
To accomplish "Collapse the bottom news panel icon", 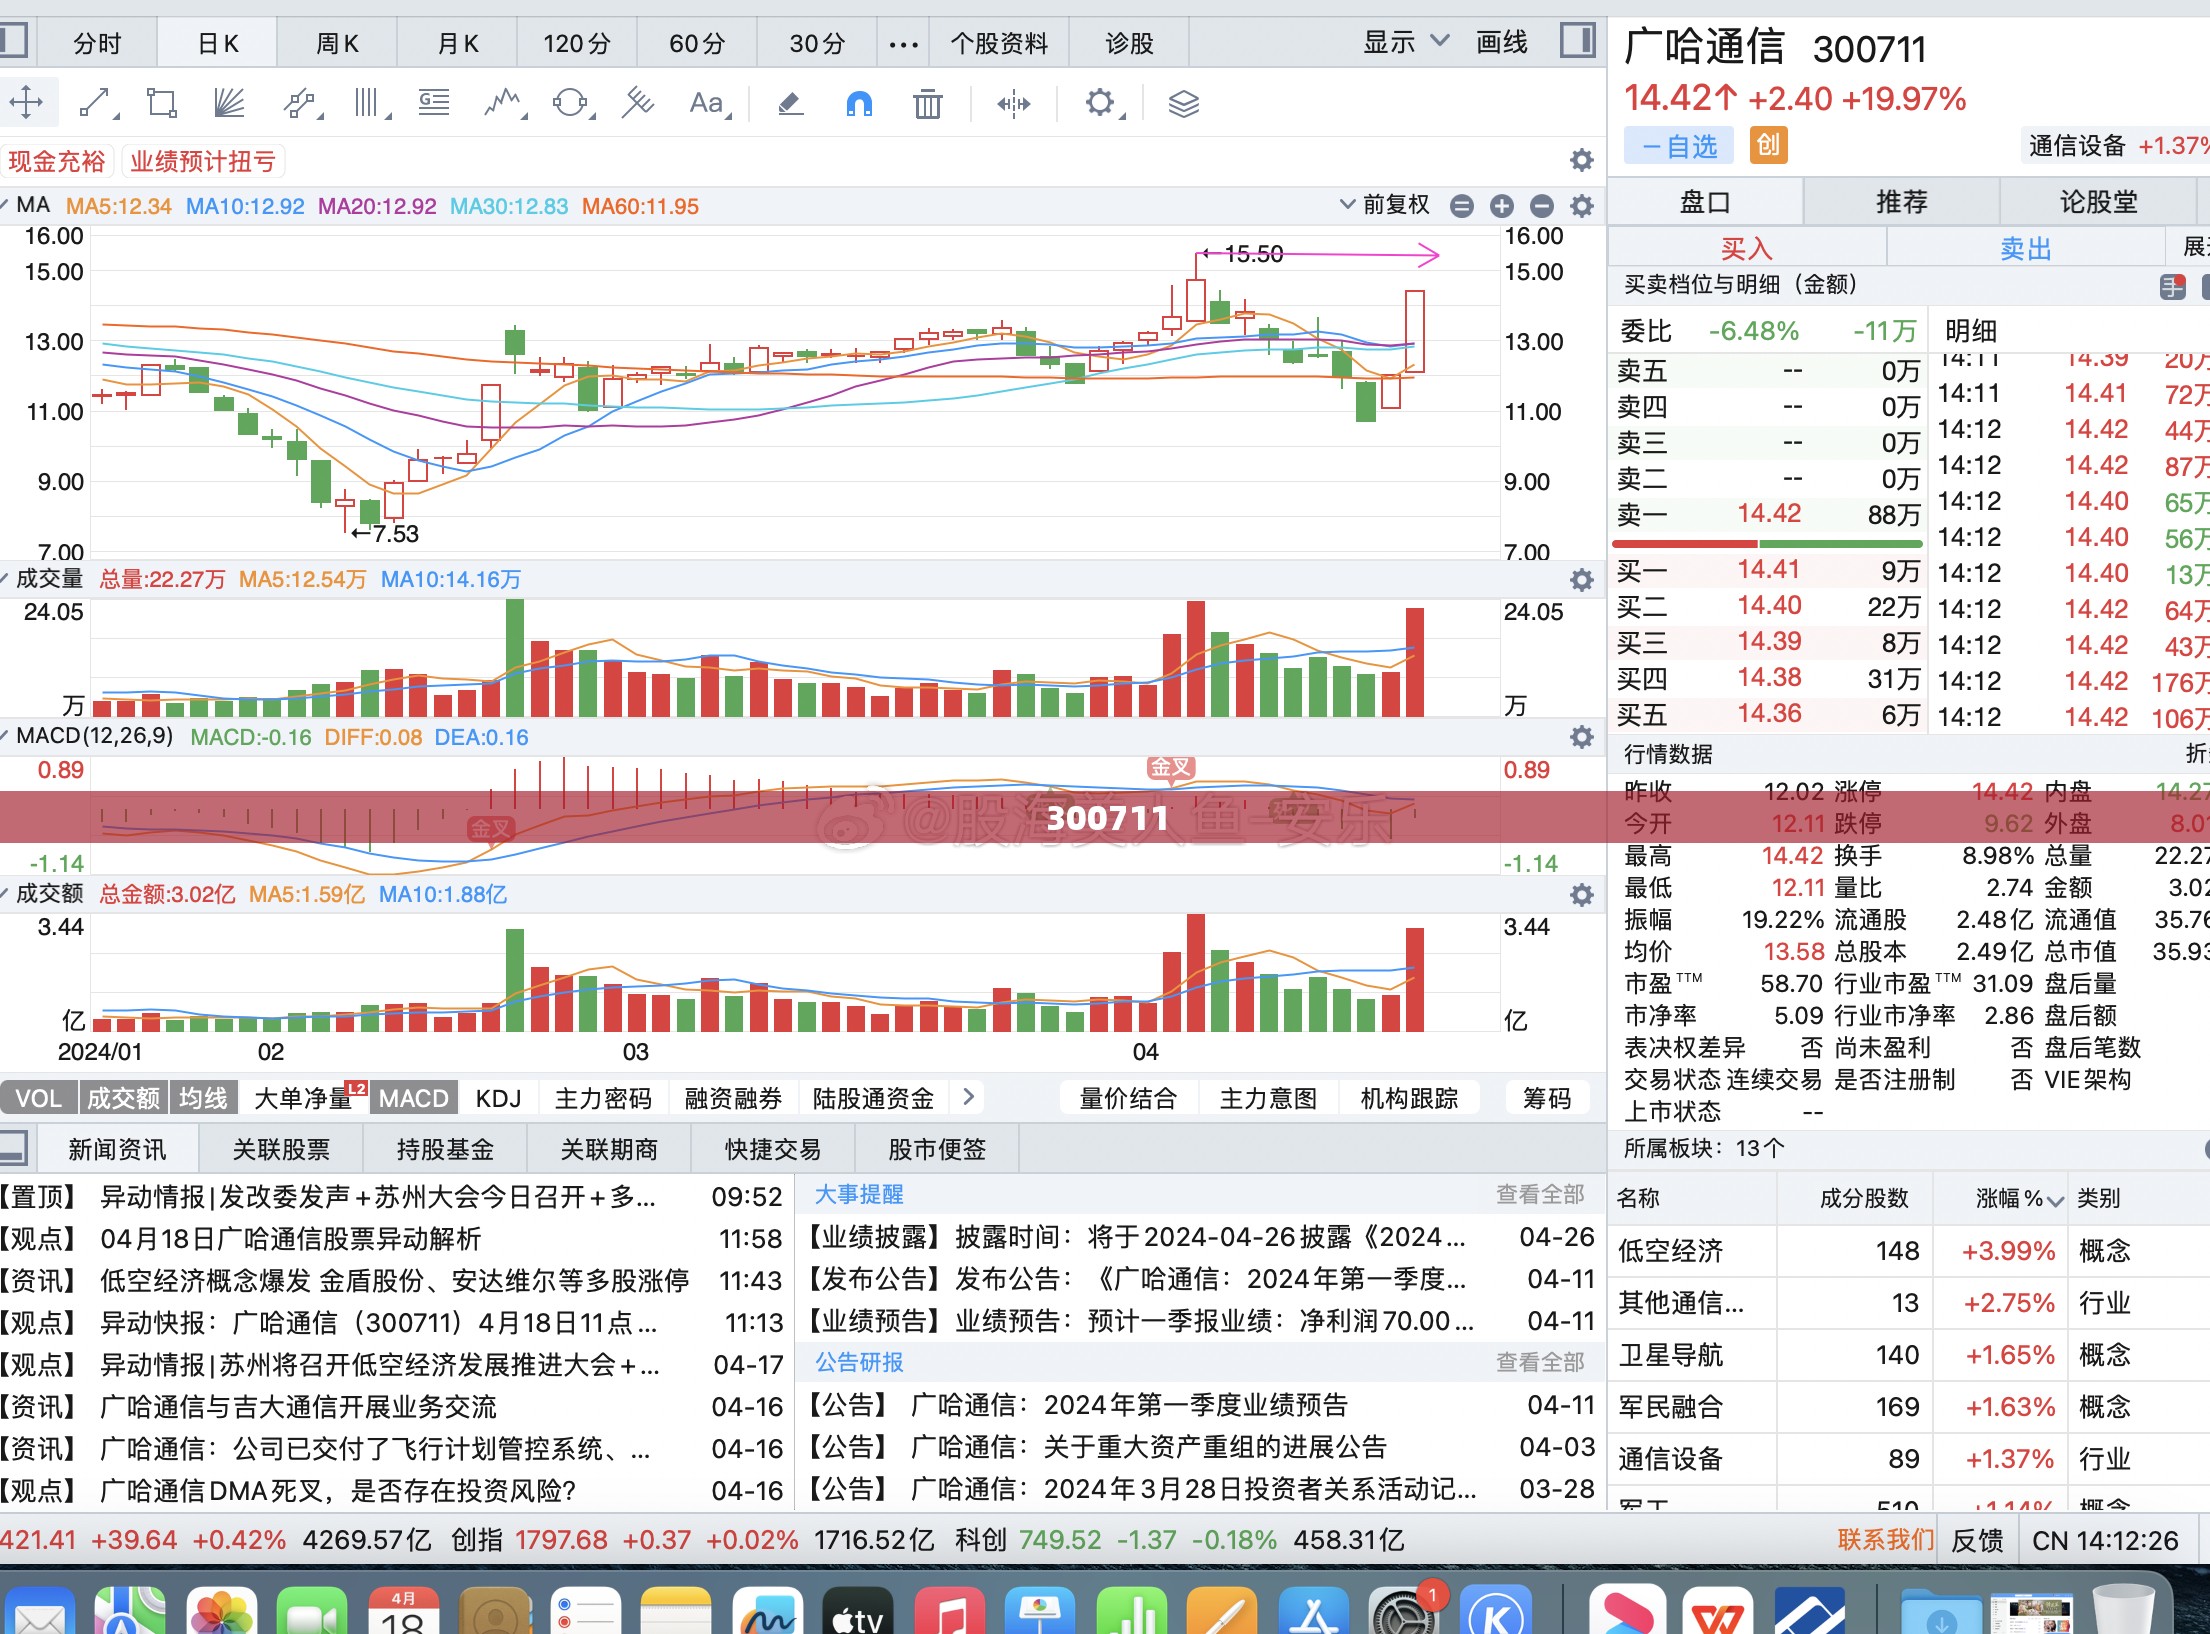I will (14, 1148).
